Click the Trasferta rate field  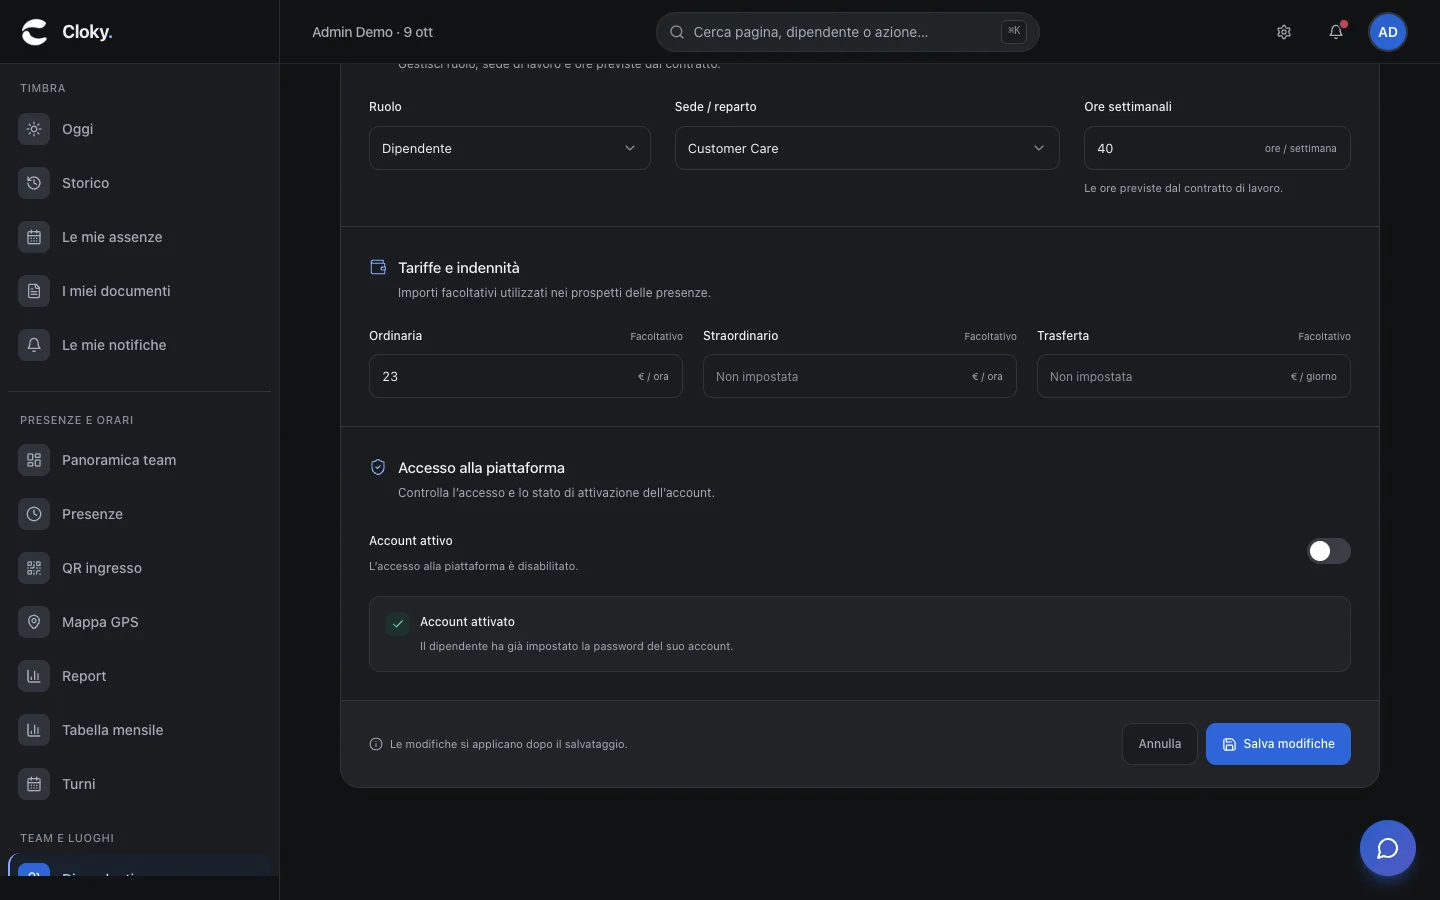point(1194,376)
